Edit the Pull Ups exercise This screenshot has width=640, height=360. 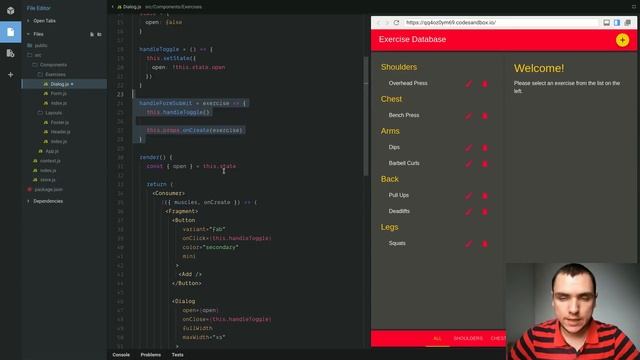469,196
